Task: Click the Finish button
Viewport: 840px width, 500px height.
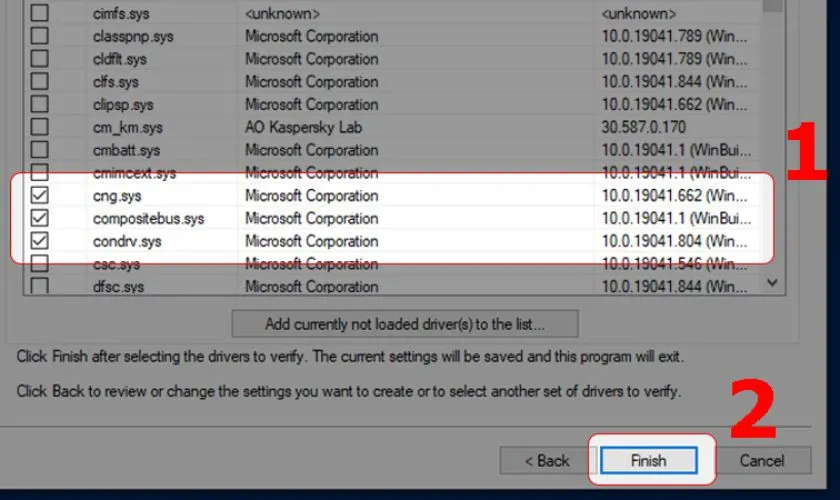Action: 648,461
